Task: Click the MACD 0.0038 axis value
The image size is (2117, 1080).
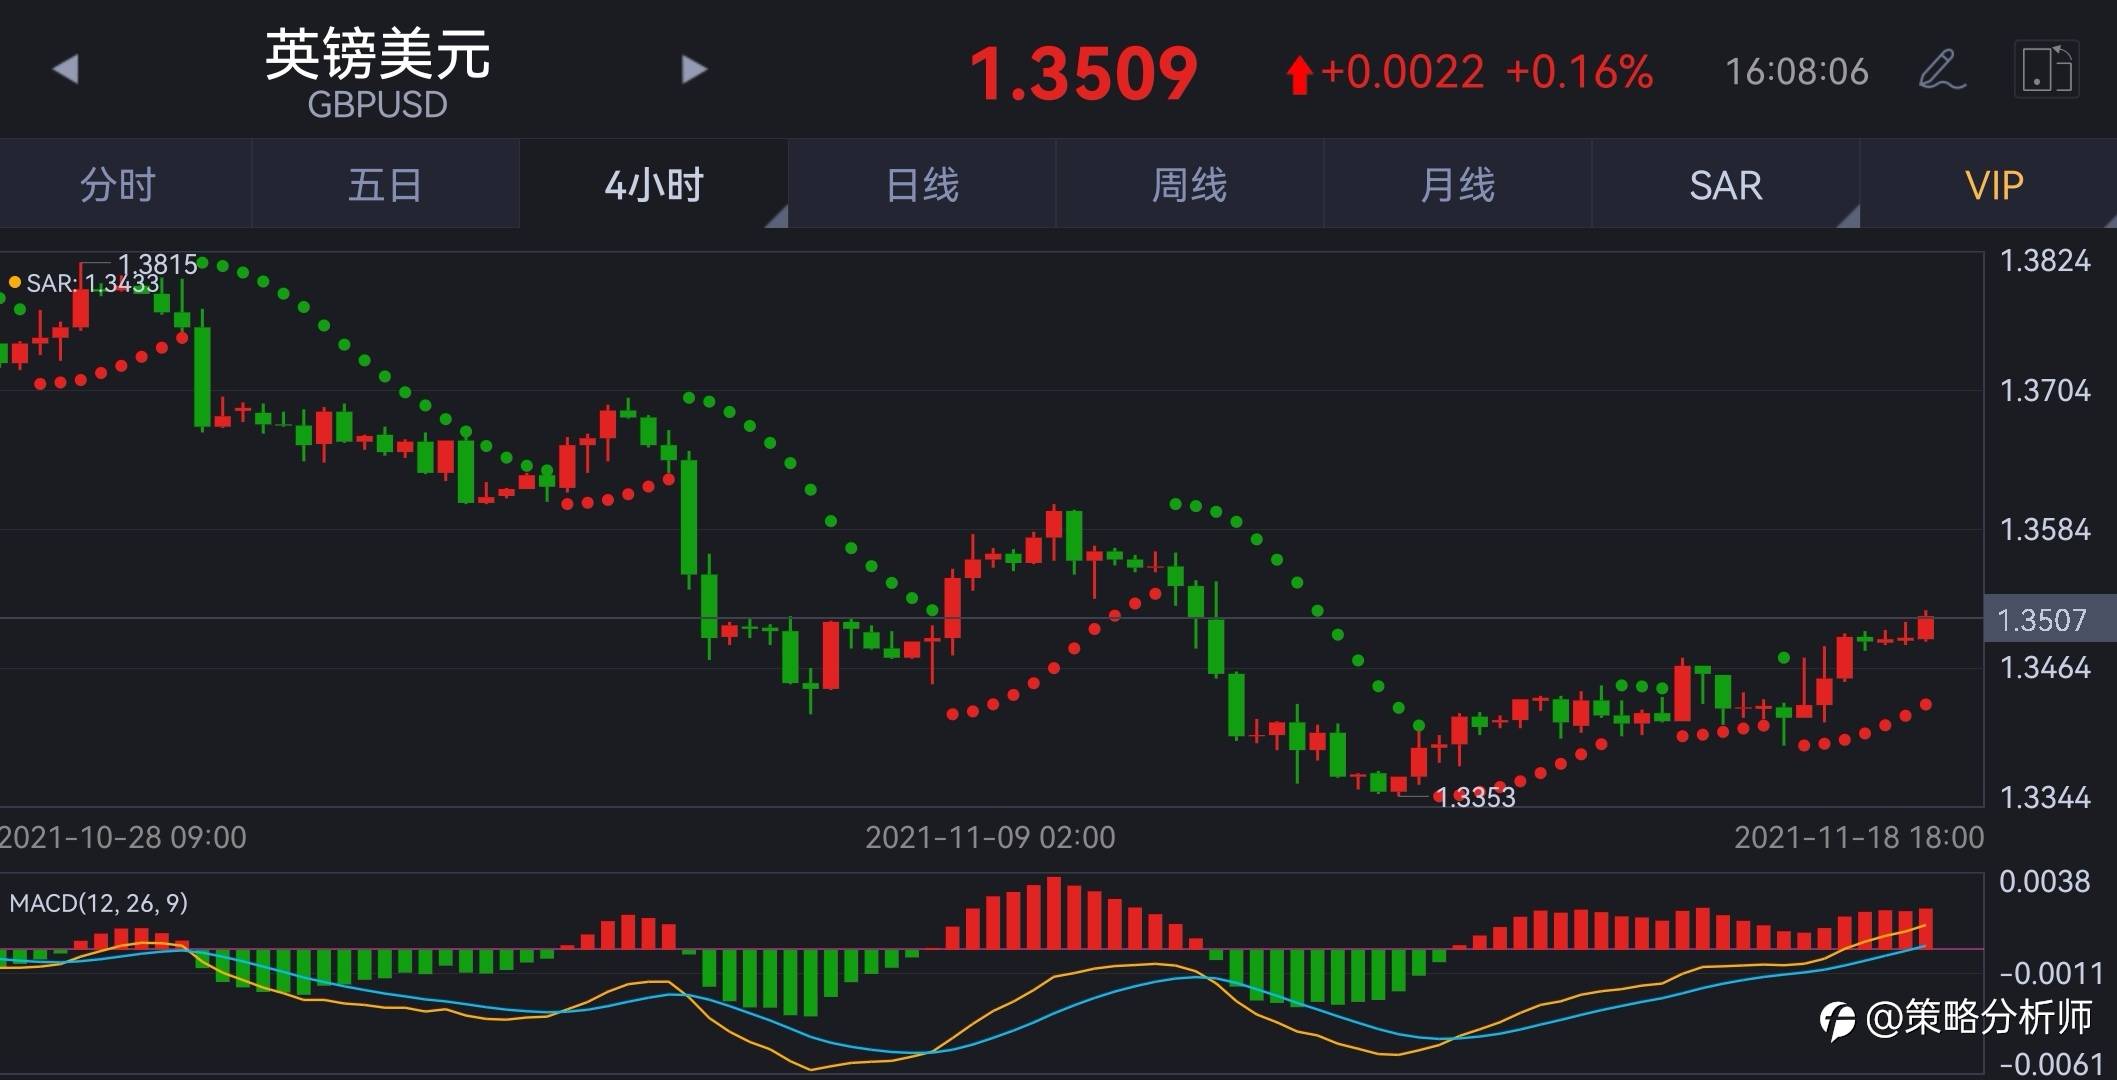Action: tap(2045, 882)
